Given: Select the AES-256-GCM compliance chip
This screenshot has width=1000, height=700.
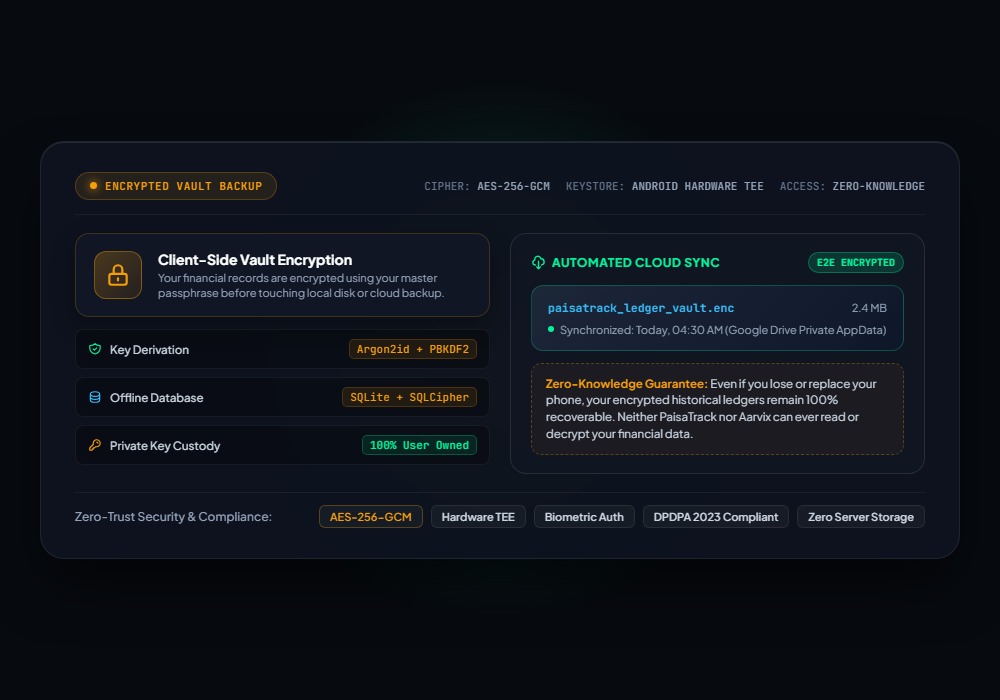Looking at the screenshot, I should (371, 516).
